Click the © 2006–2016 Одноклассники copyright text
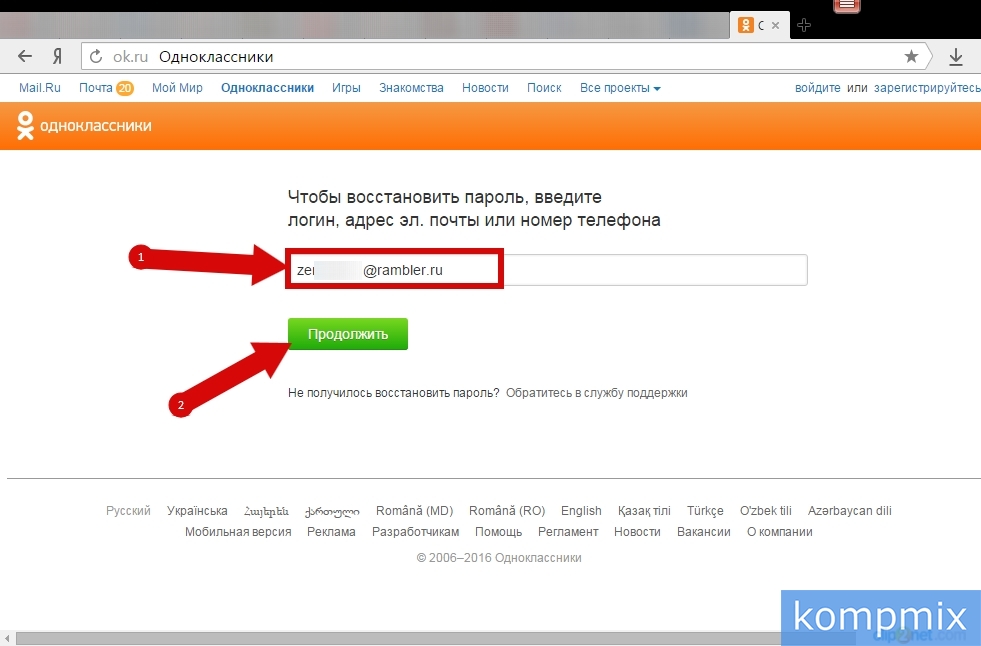This screenshot has width=981, height=646. [x=499, y=558]
